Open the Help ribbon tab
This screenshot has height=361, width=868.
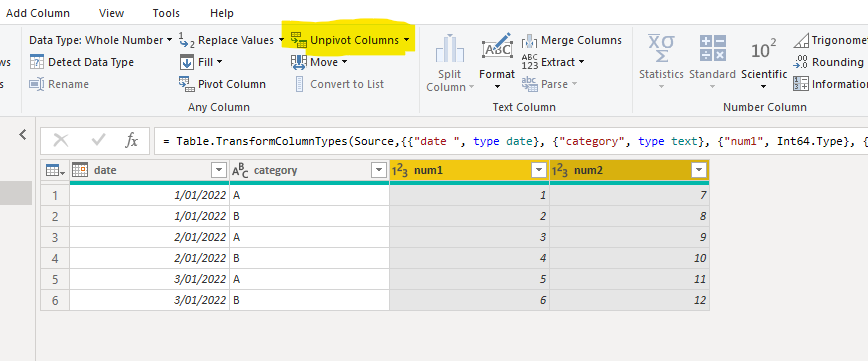(222, 13)
